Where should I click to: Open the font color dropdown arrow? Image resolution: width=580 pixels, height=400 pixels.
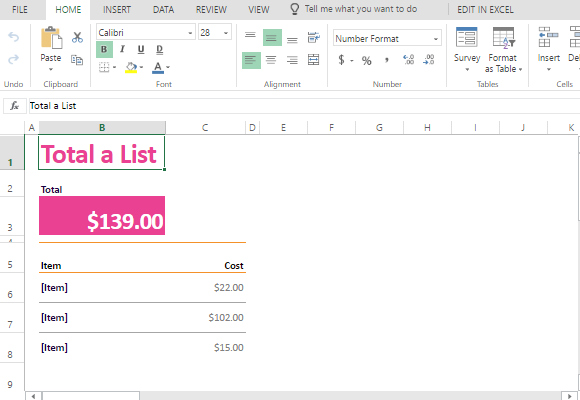(168, 67)
